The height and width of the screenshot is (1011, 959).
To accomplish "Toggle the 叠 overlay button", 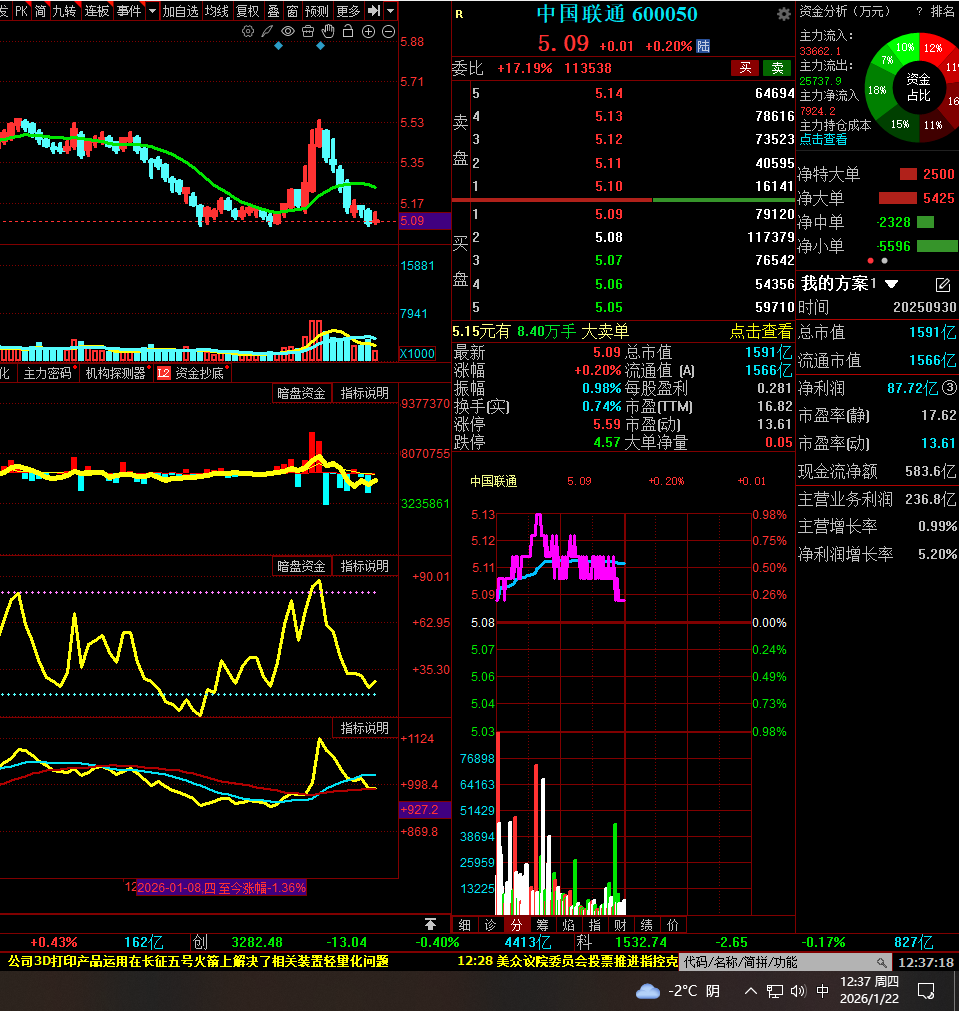I will 273,11.
